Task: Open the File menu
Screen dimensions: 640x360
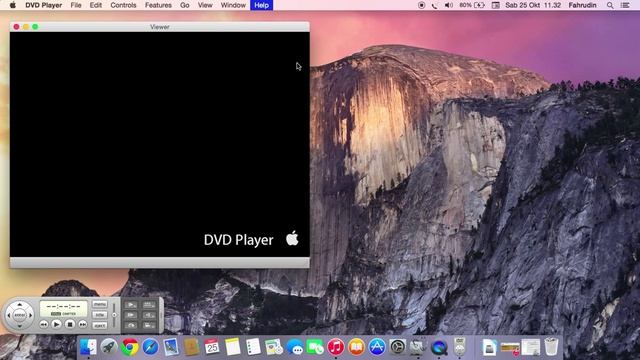Action: coord(76,5)
